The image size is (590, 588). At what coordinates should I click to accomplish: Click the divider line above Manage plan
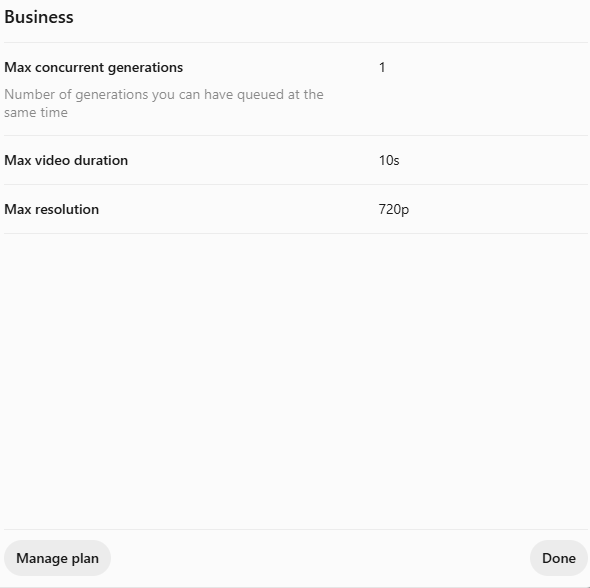[296, 529]
